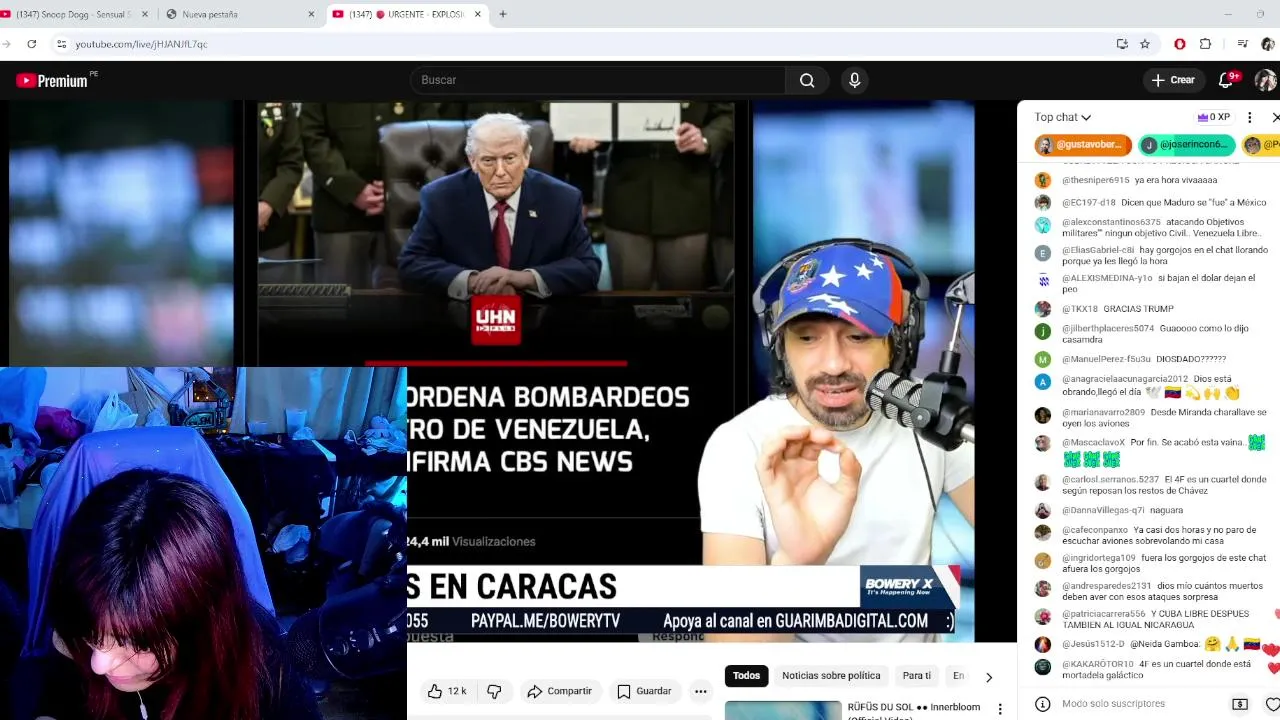Click @EliasGabriel-c8i chat message

coord(1150,255)
